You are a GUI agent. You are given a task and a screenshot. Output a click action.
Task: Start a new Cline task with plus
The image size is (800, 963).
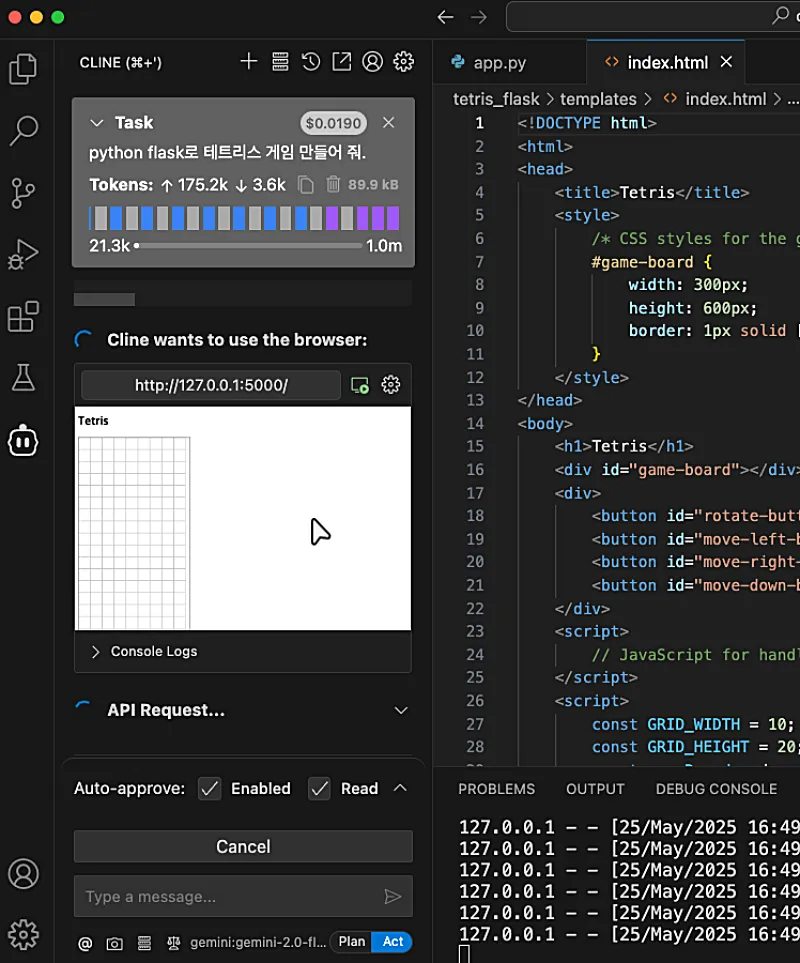tap(249, 61)
